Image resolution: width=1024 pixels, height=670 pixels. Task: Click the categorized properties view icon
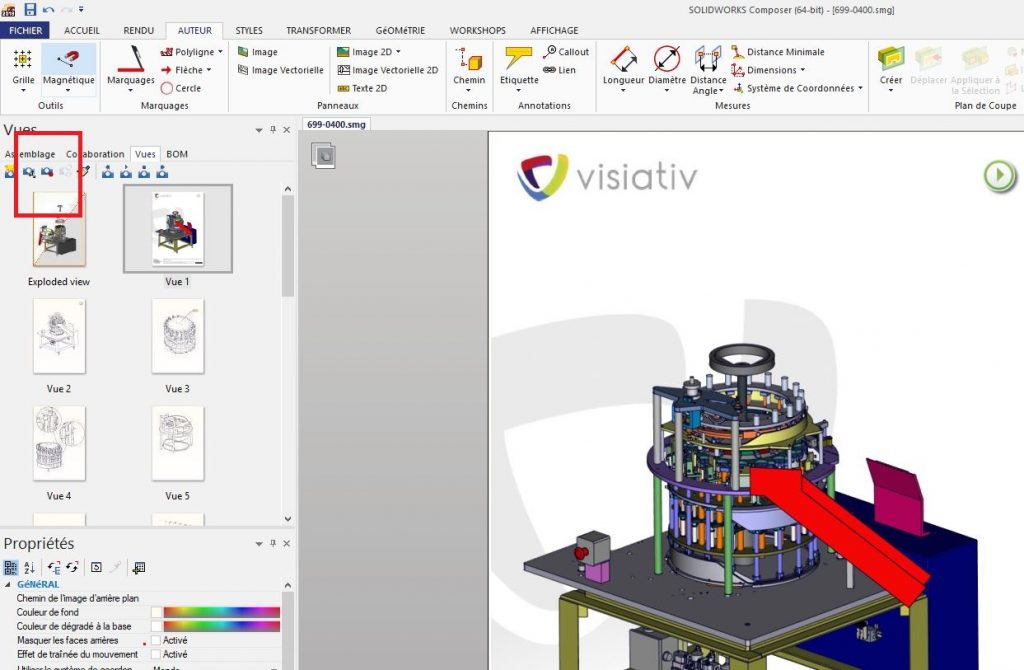[10, 567]
